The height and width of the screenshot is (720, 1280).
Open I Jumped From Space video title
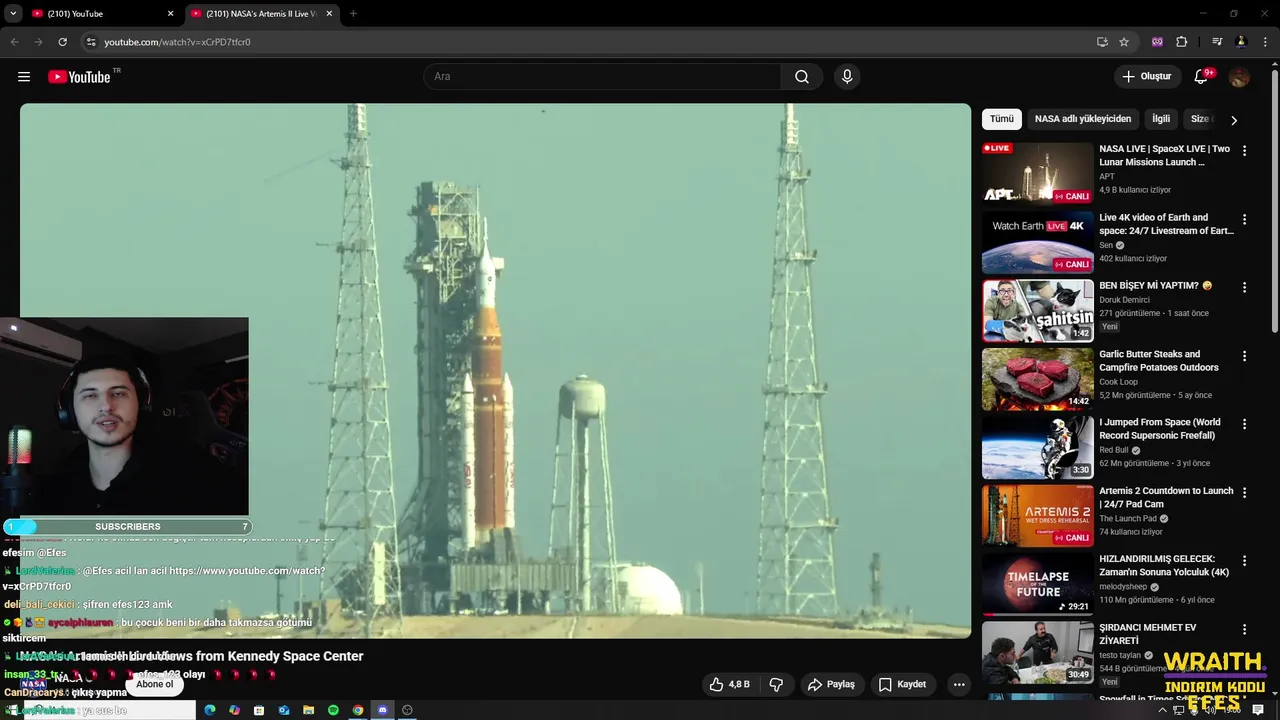pyautogui.click(x=1160, y=429)
